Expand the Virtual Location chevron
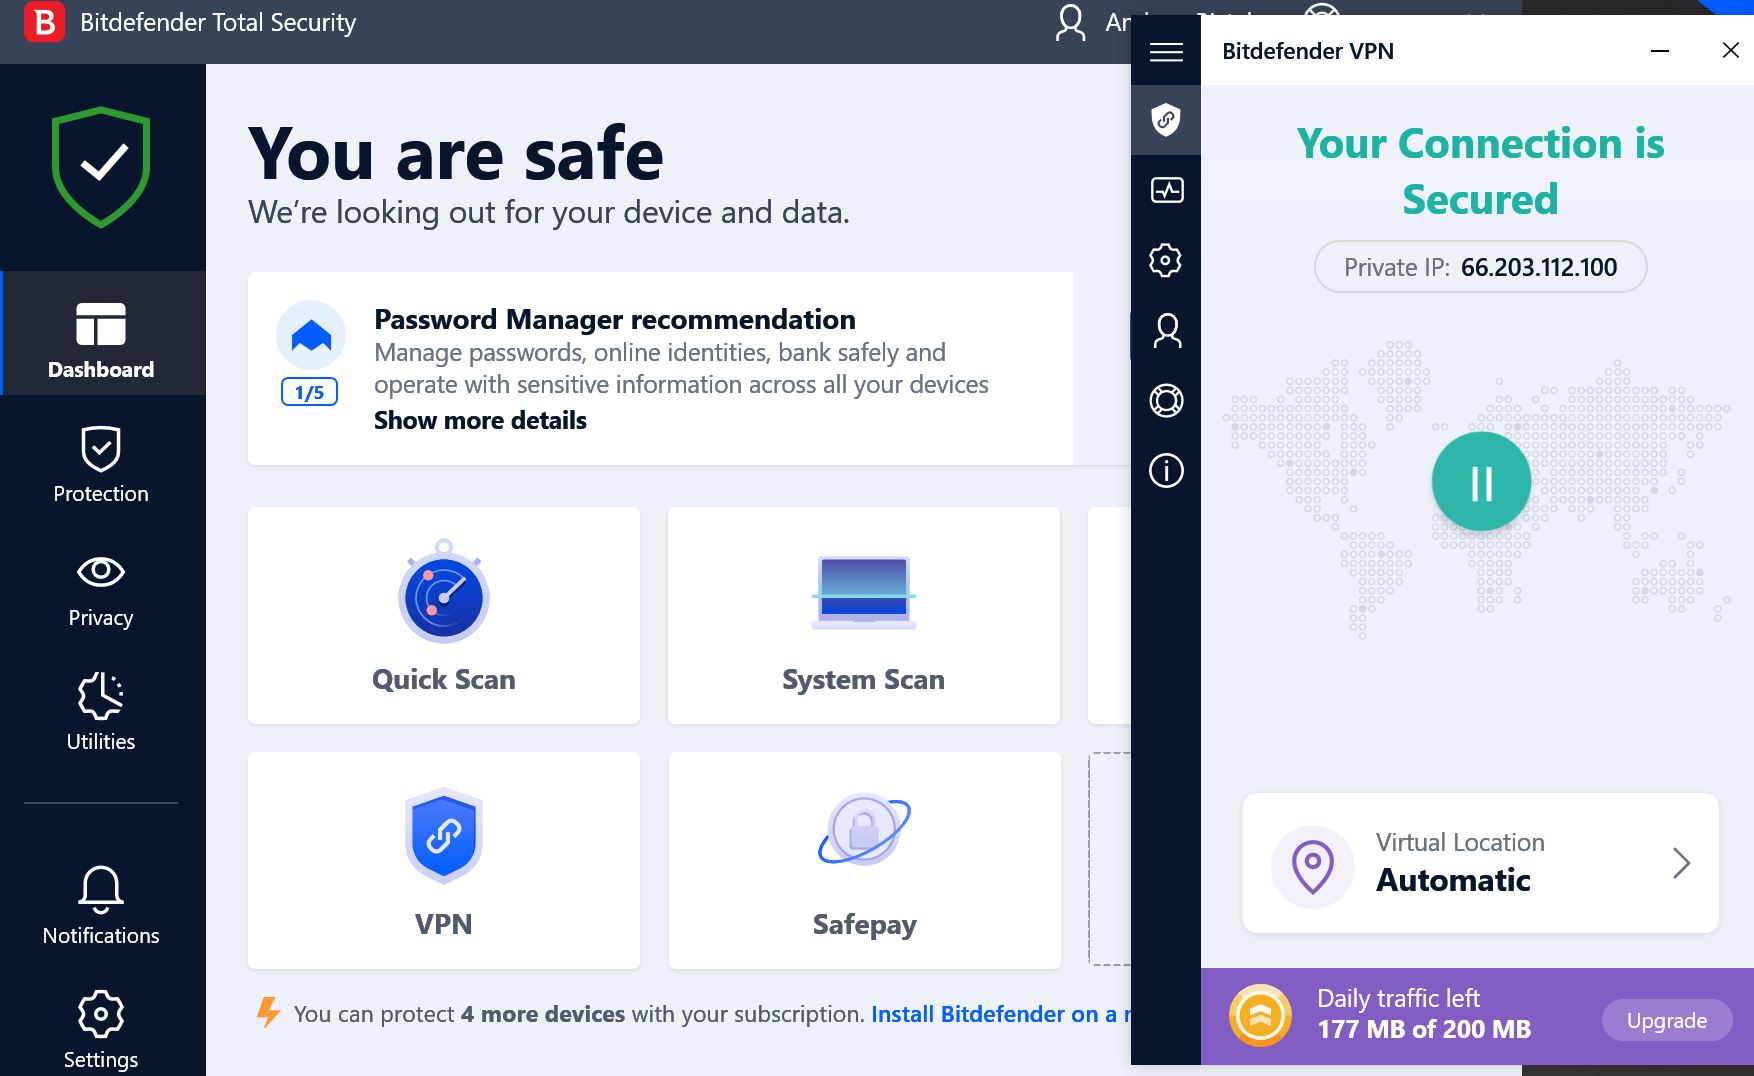 coord(1681,863)
